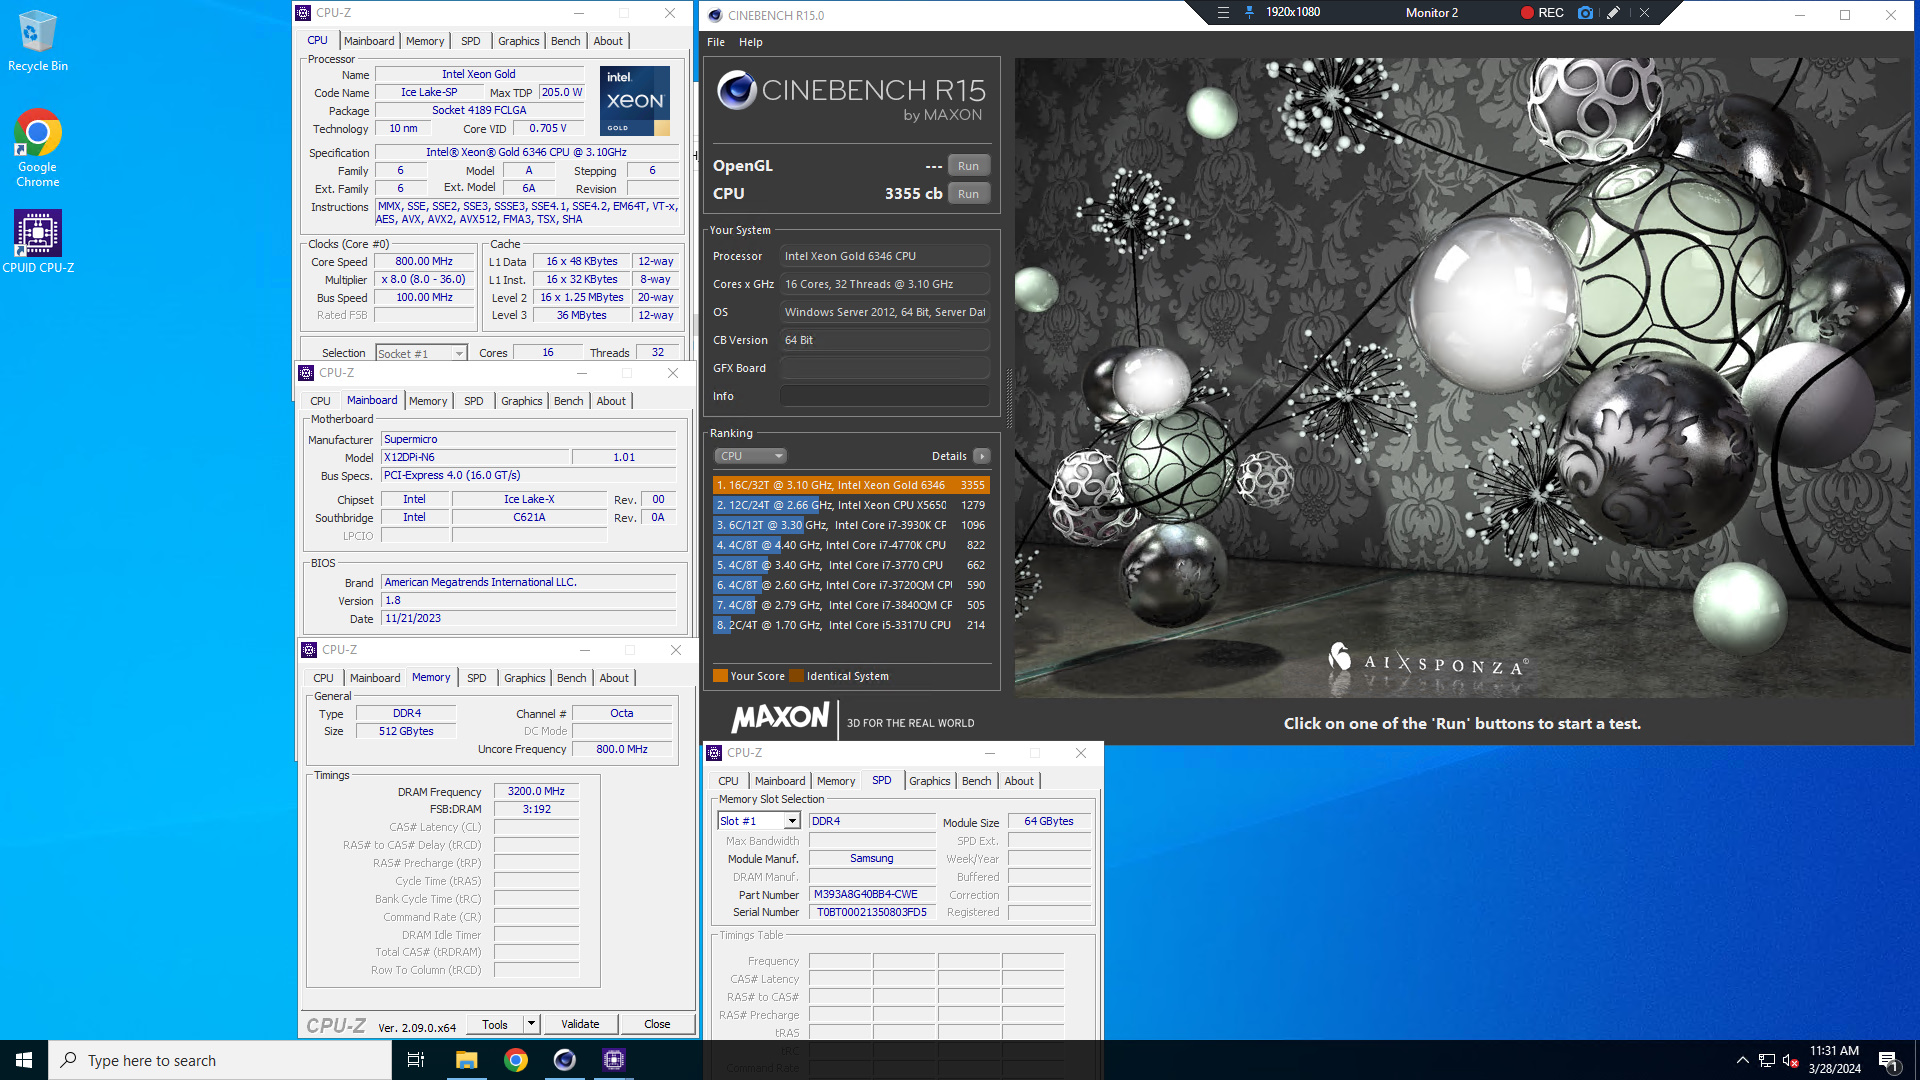Open network status tray icon
Screen dimensions: 1920x1080
point(1767,1060)
